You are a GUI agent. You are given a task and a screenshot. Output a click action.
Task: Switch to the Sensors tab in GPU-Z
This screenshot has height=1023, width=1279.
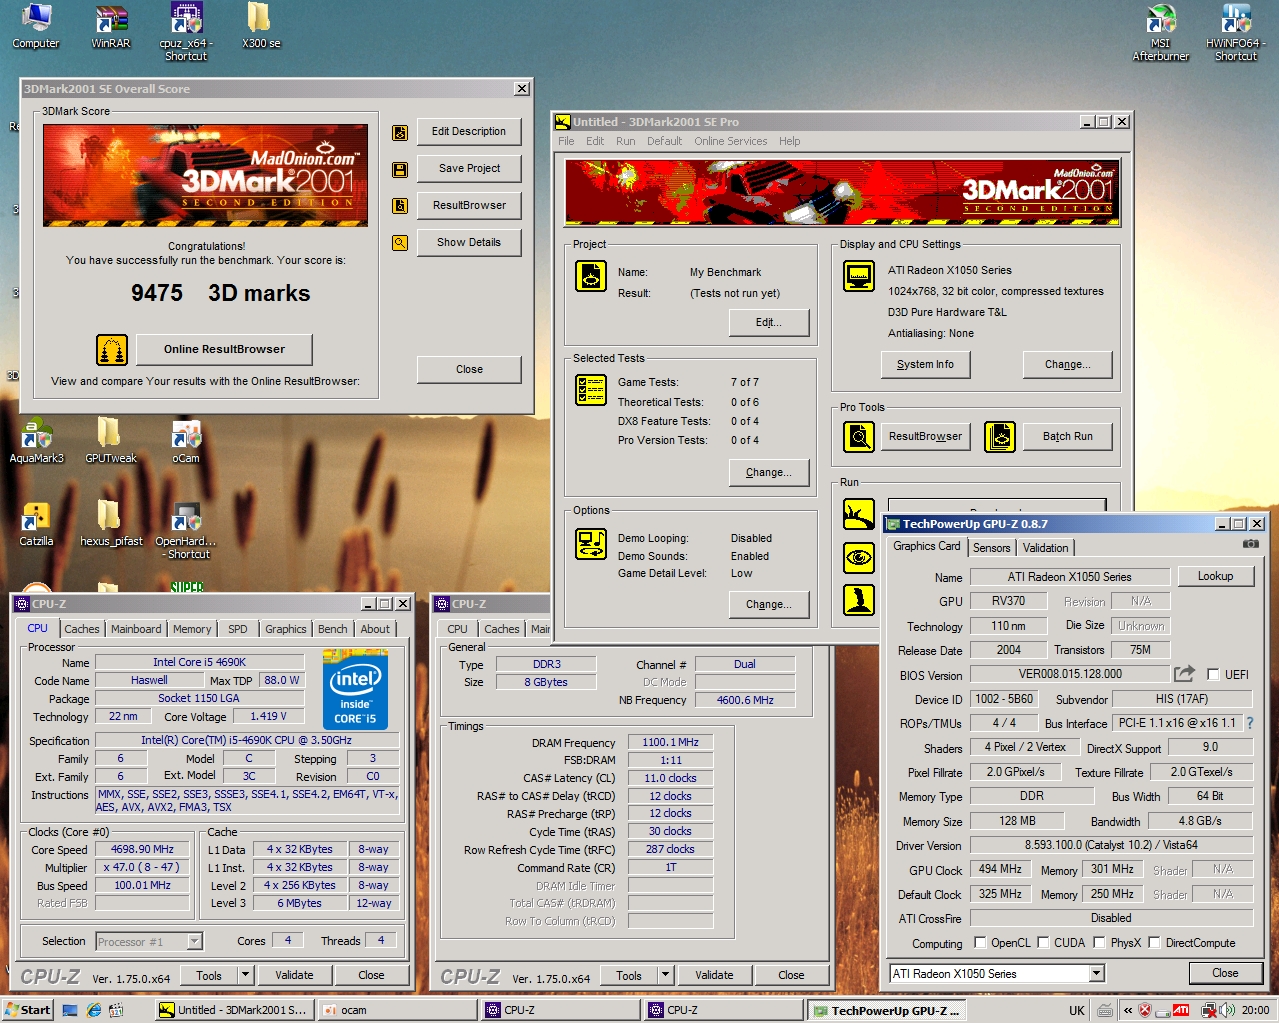point(991,547)
